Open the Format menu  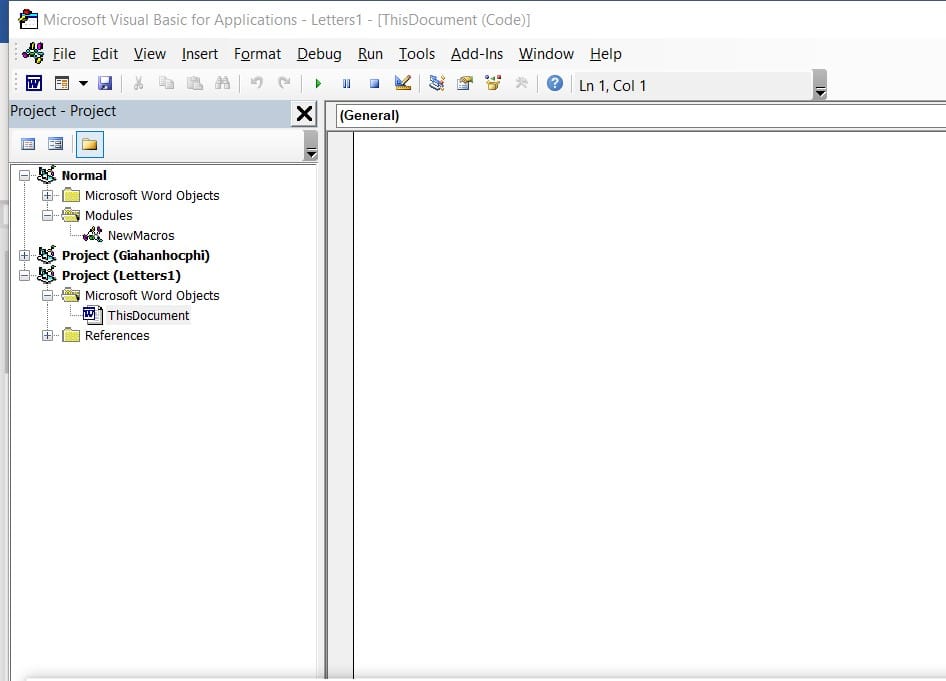(257, 54)
